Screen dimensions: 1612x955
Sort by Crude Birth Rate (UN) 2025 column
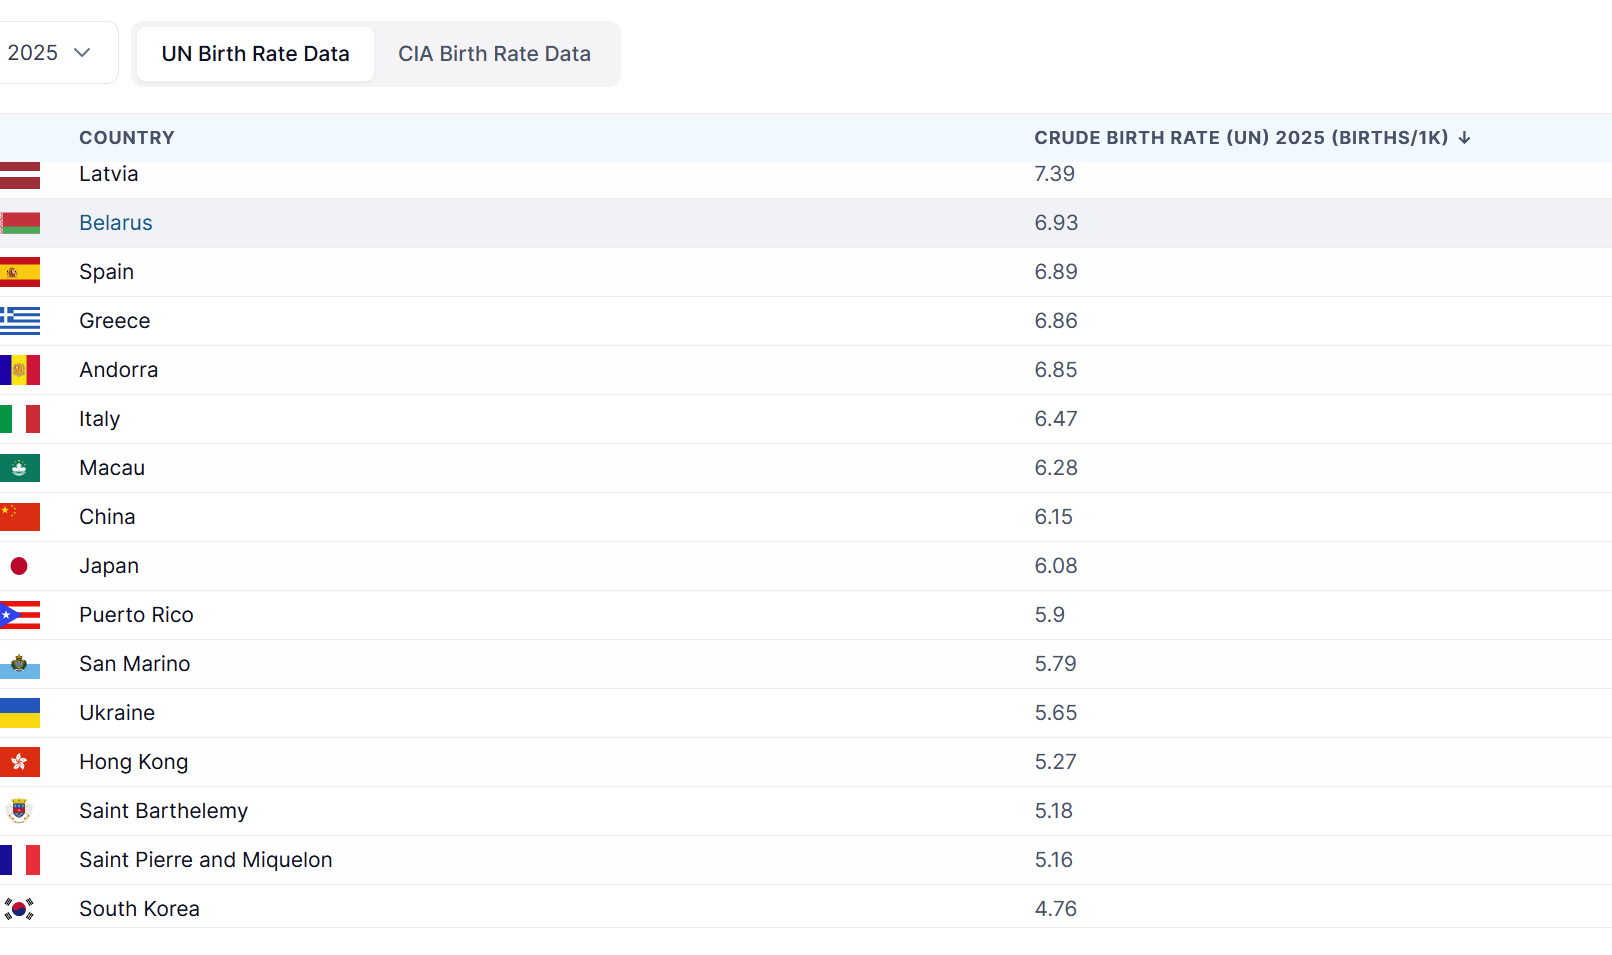1241,138
